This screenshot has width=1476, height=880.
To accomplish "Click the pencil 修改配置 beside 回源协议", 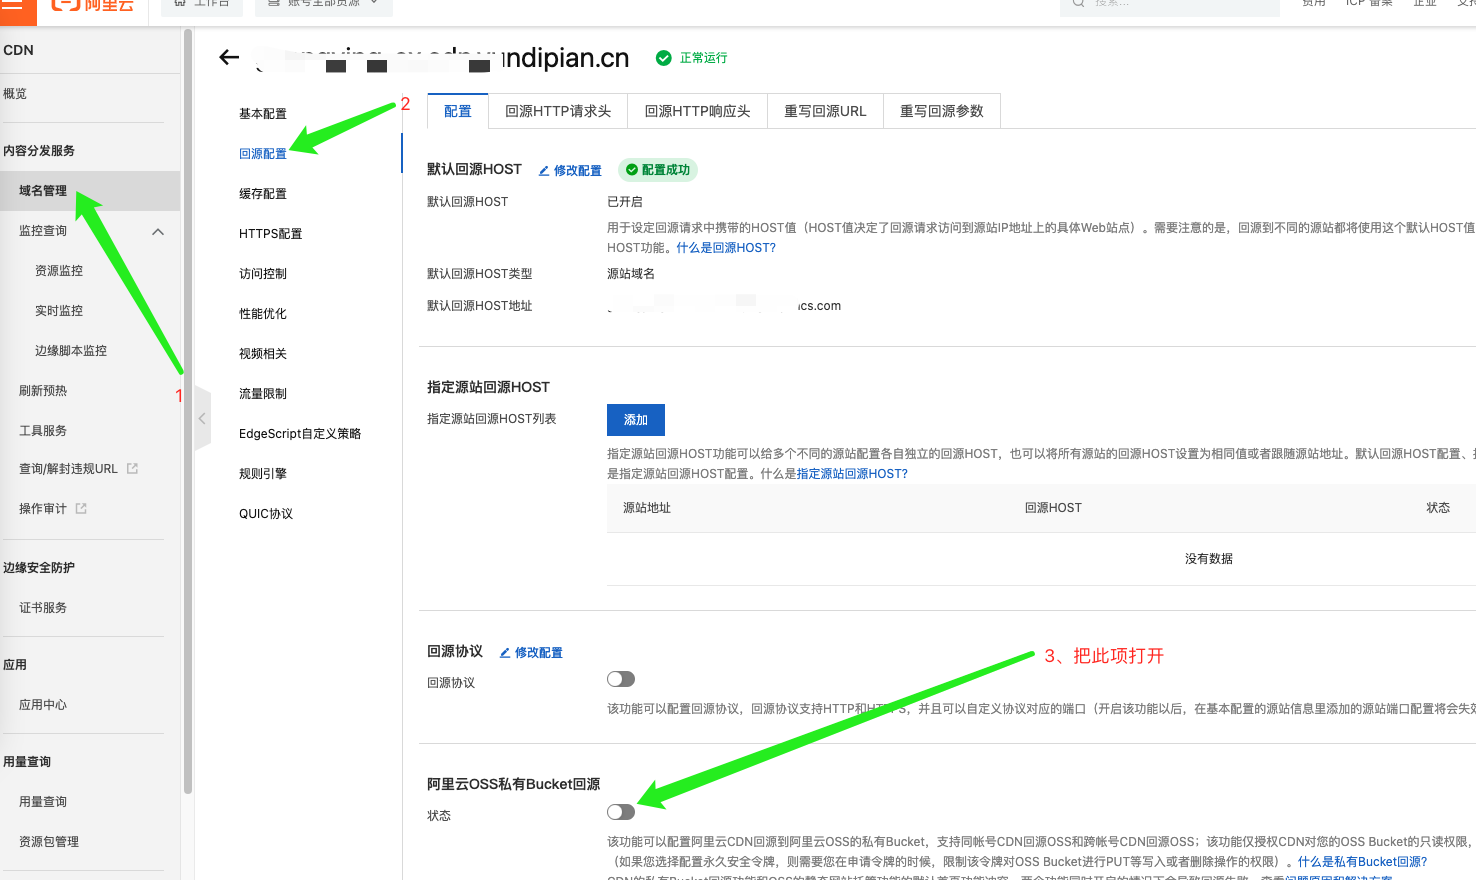I will [x=531, y=653].
